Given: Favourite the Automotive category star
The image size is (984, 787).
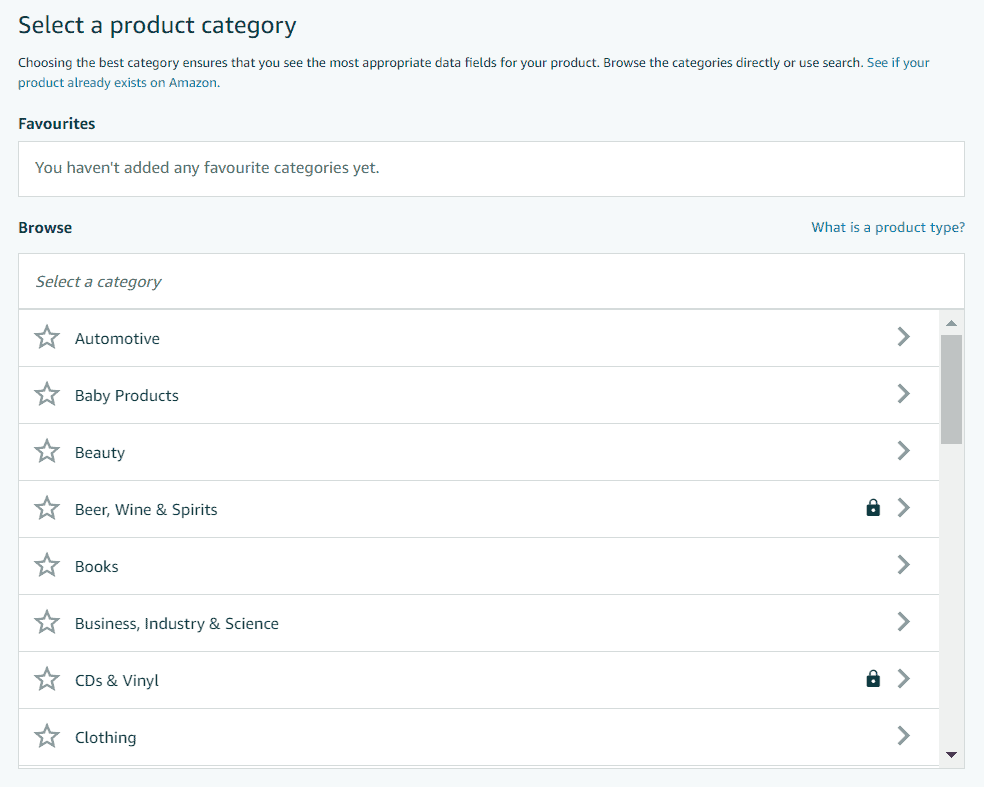Looking at the screenshot, I should pos(46,337).
